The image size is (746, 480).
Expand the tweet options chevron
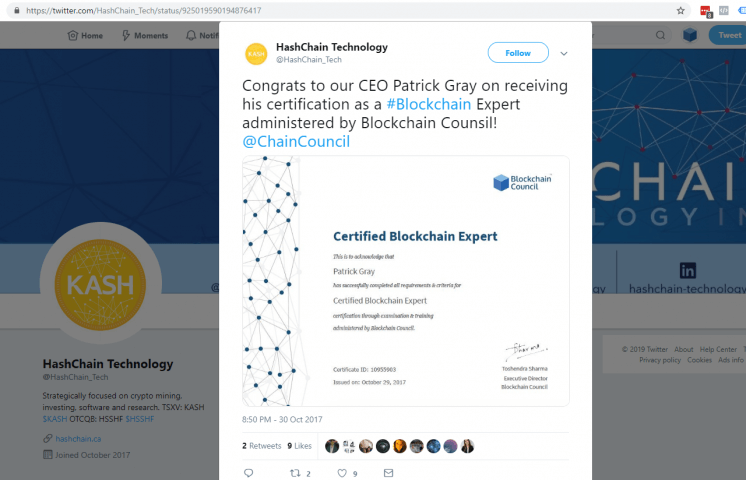pos(564,53)
